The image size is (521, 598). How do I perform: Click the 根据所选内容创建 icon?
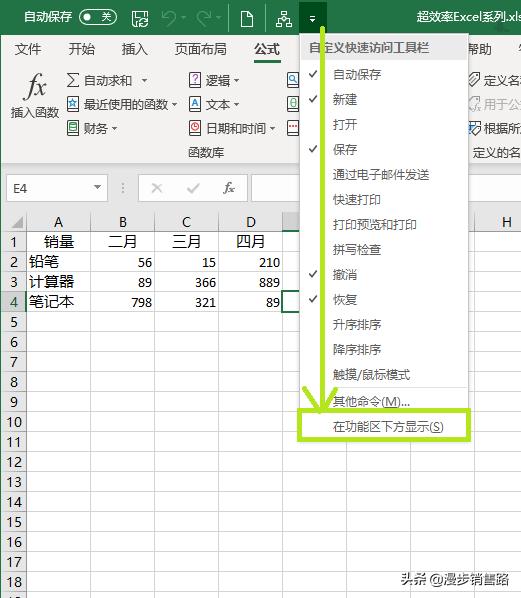(x=475, y=128)
